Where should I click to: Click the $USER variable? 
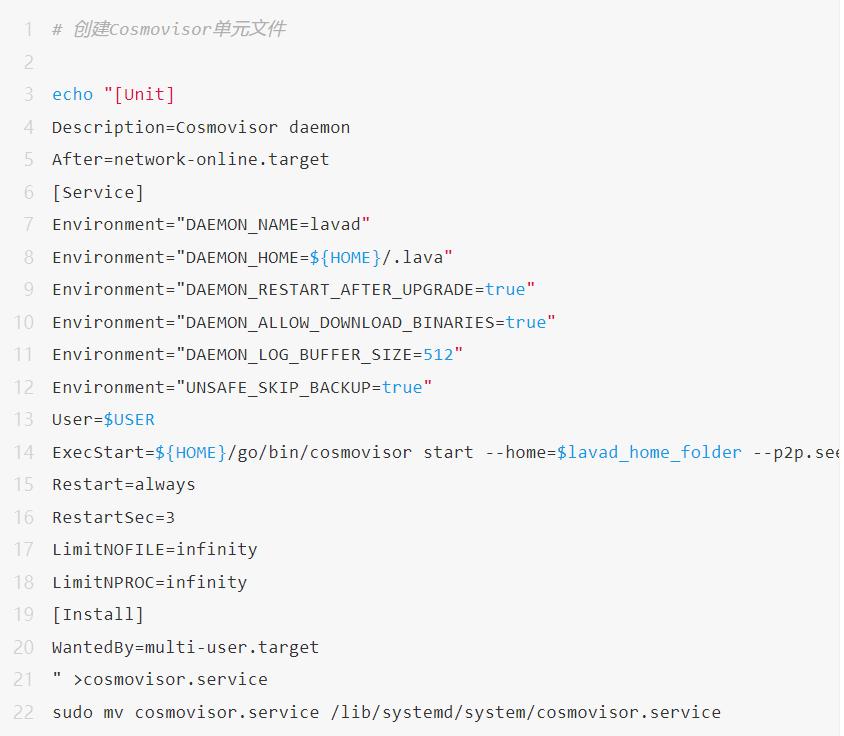[x=129, y=419]
